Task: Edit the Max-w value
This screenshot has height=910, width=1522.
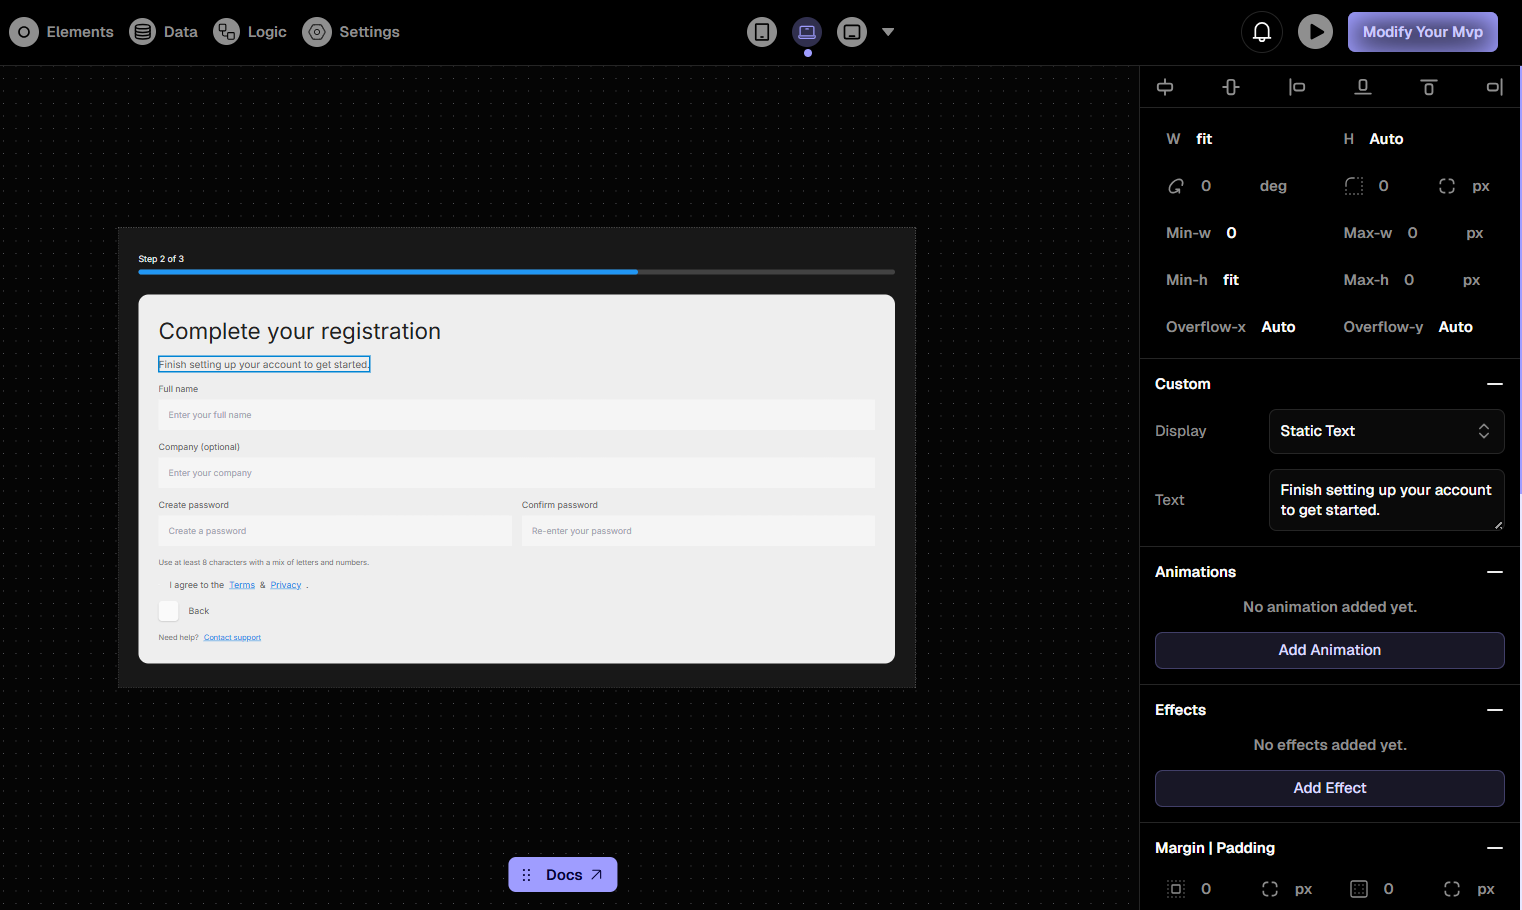Action: [x=1412, y=233]
